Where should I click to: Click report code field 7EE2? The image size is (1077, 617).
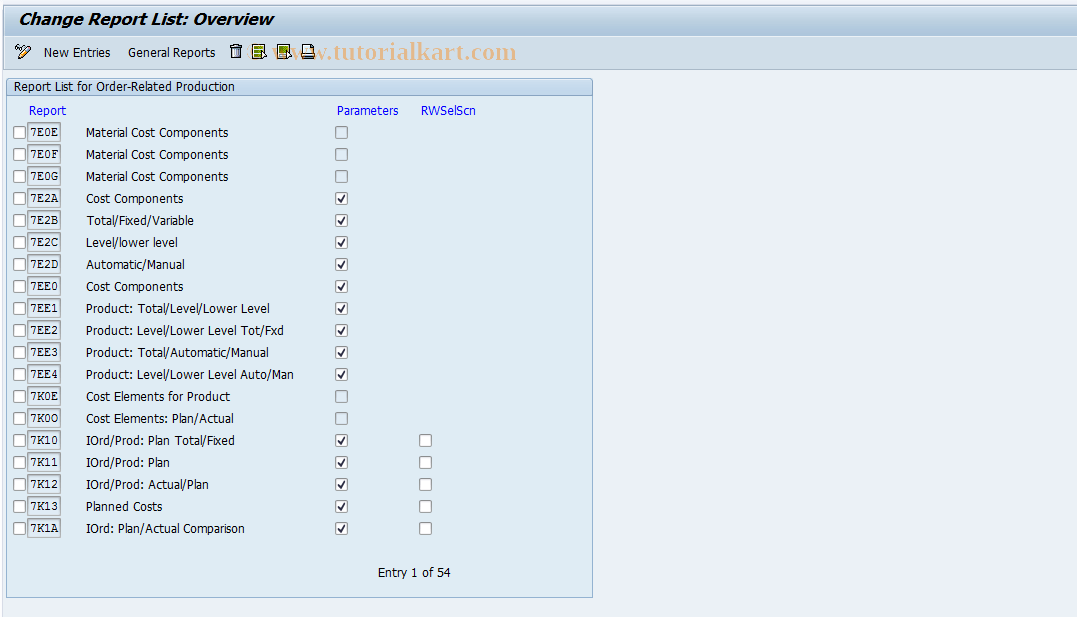44,330
